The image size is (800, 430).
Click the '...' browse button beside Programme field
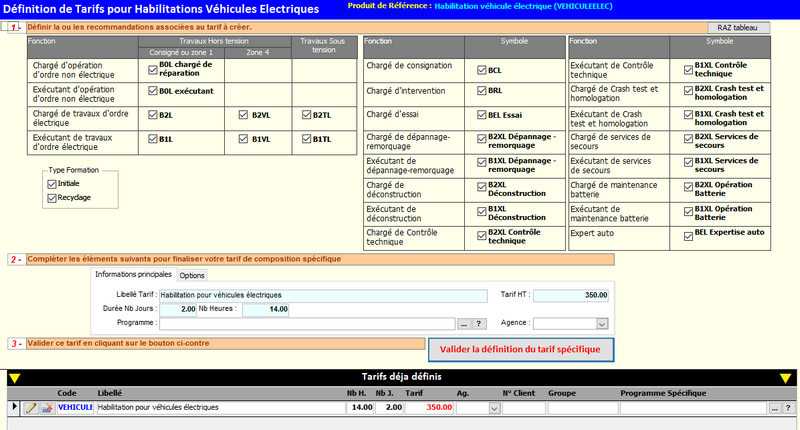(x=463, y=324)
